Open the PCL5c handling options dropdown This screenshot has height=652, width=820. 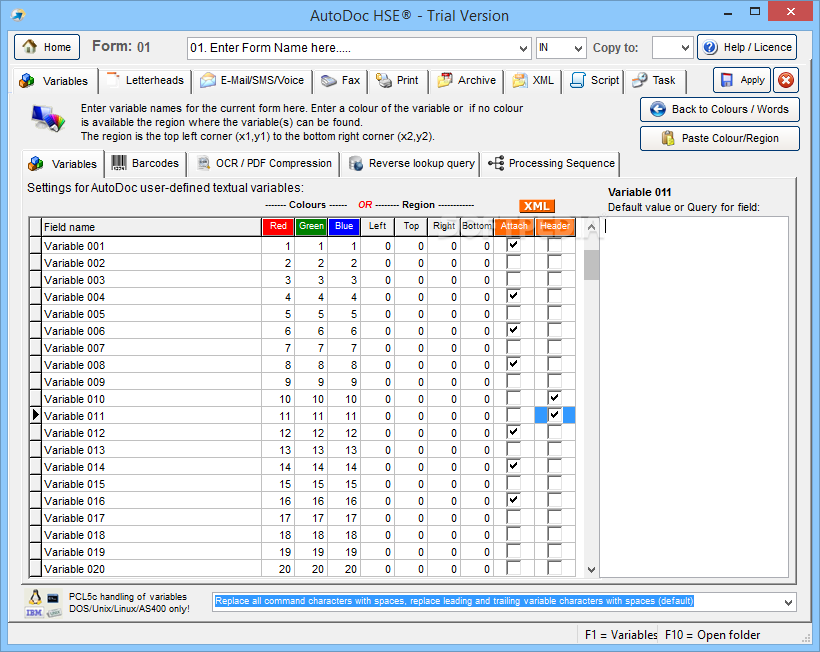788,602
